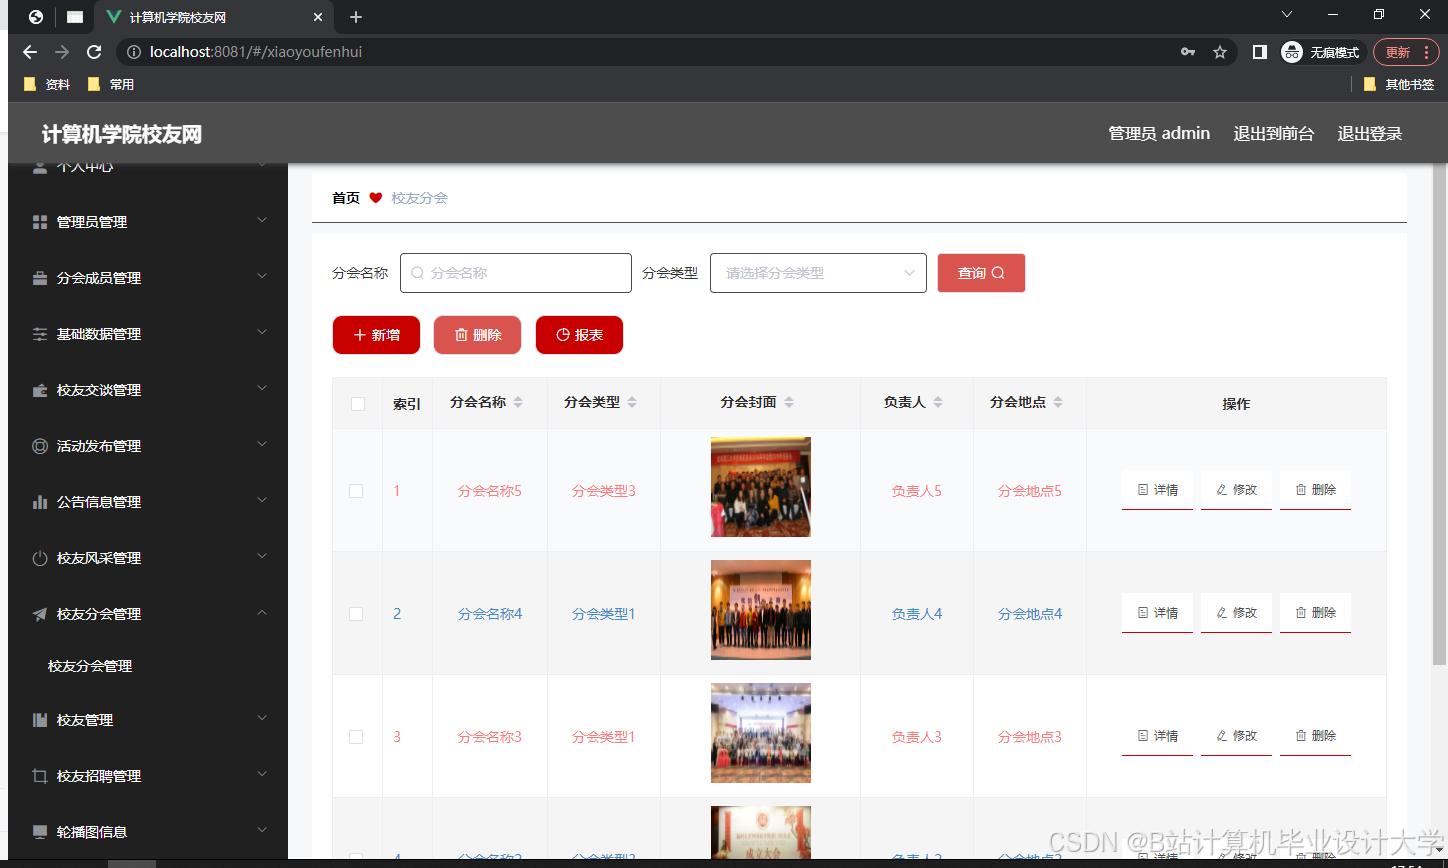Click the back navigation arrow
Viewport: 1448px width, 868px height.
[x=30, y=52]
